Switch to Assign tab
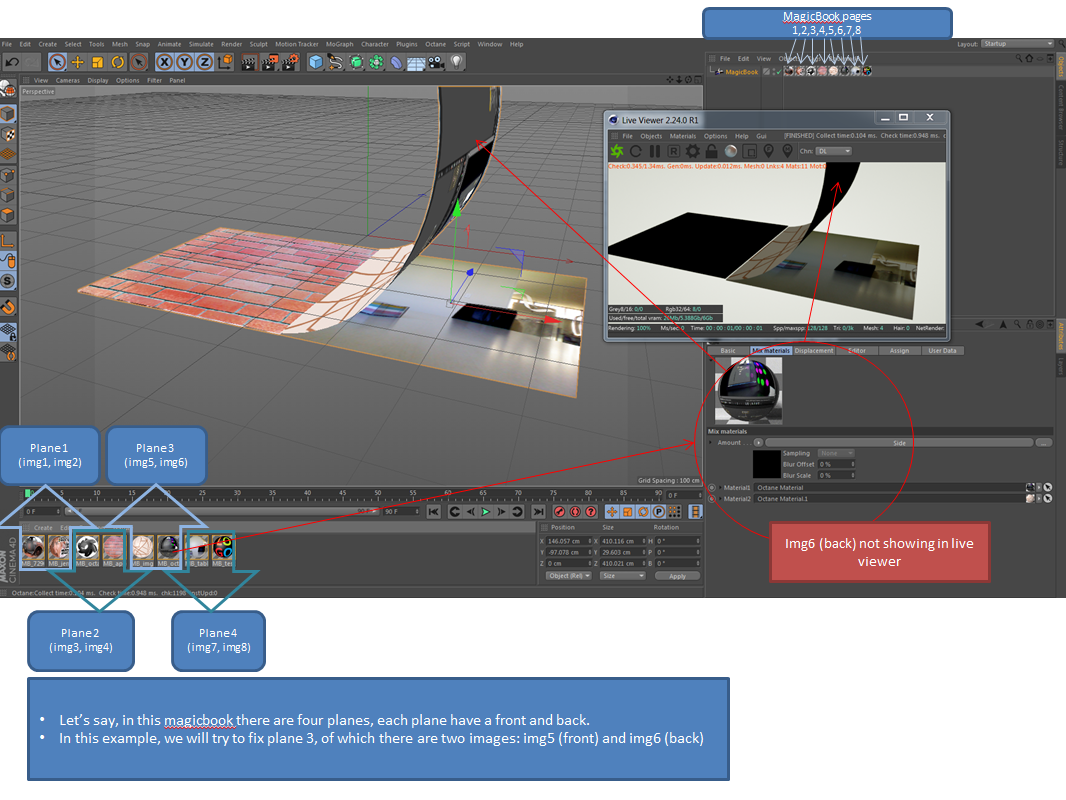Image resolution: width=1066 pixels, height=800 pixels. pos(899,351)
